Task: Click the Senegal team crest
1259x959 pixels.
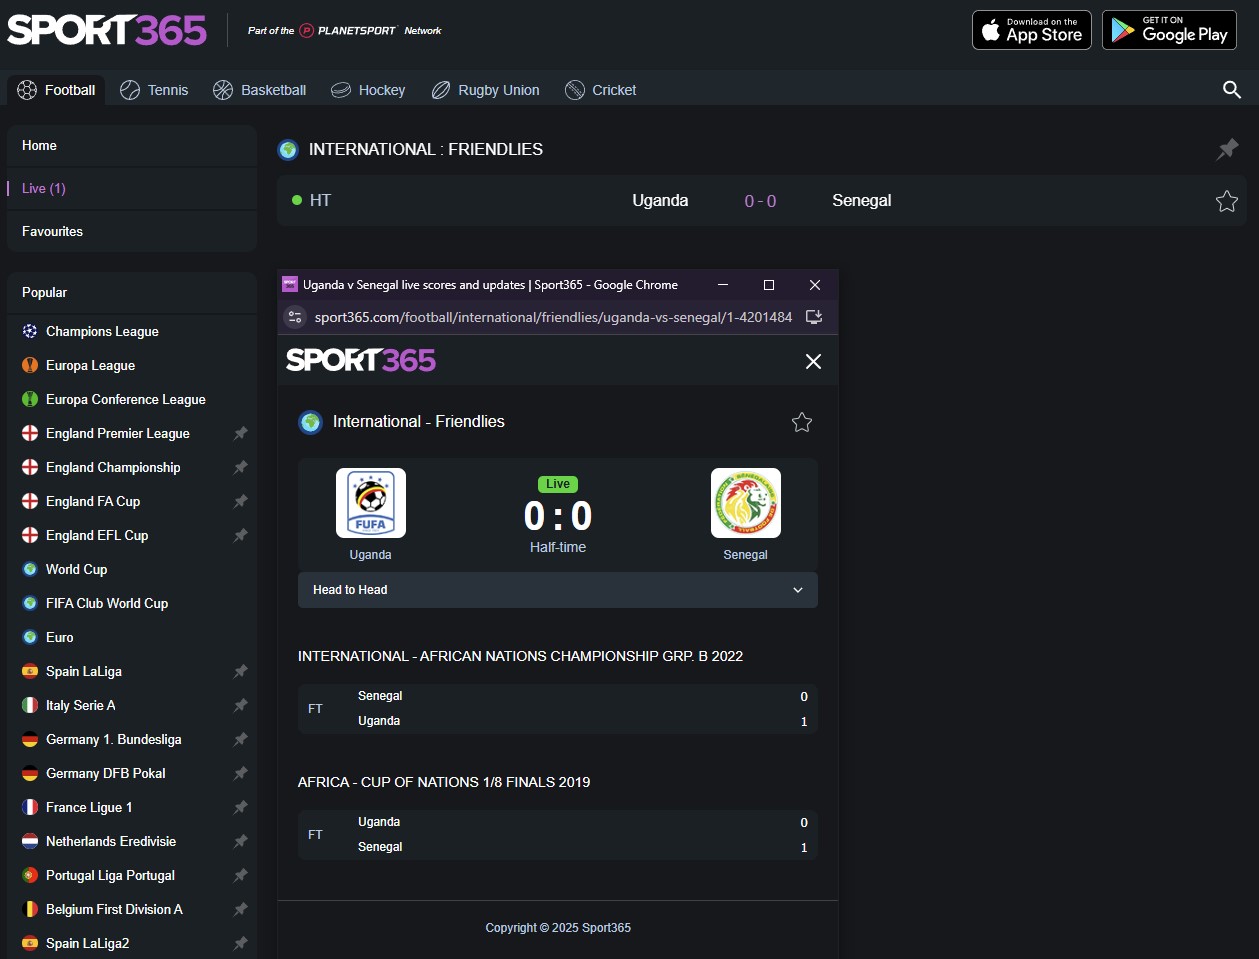Action: [746, 503]
